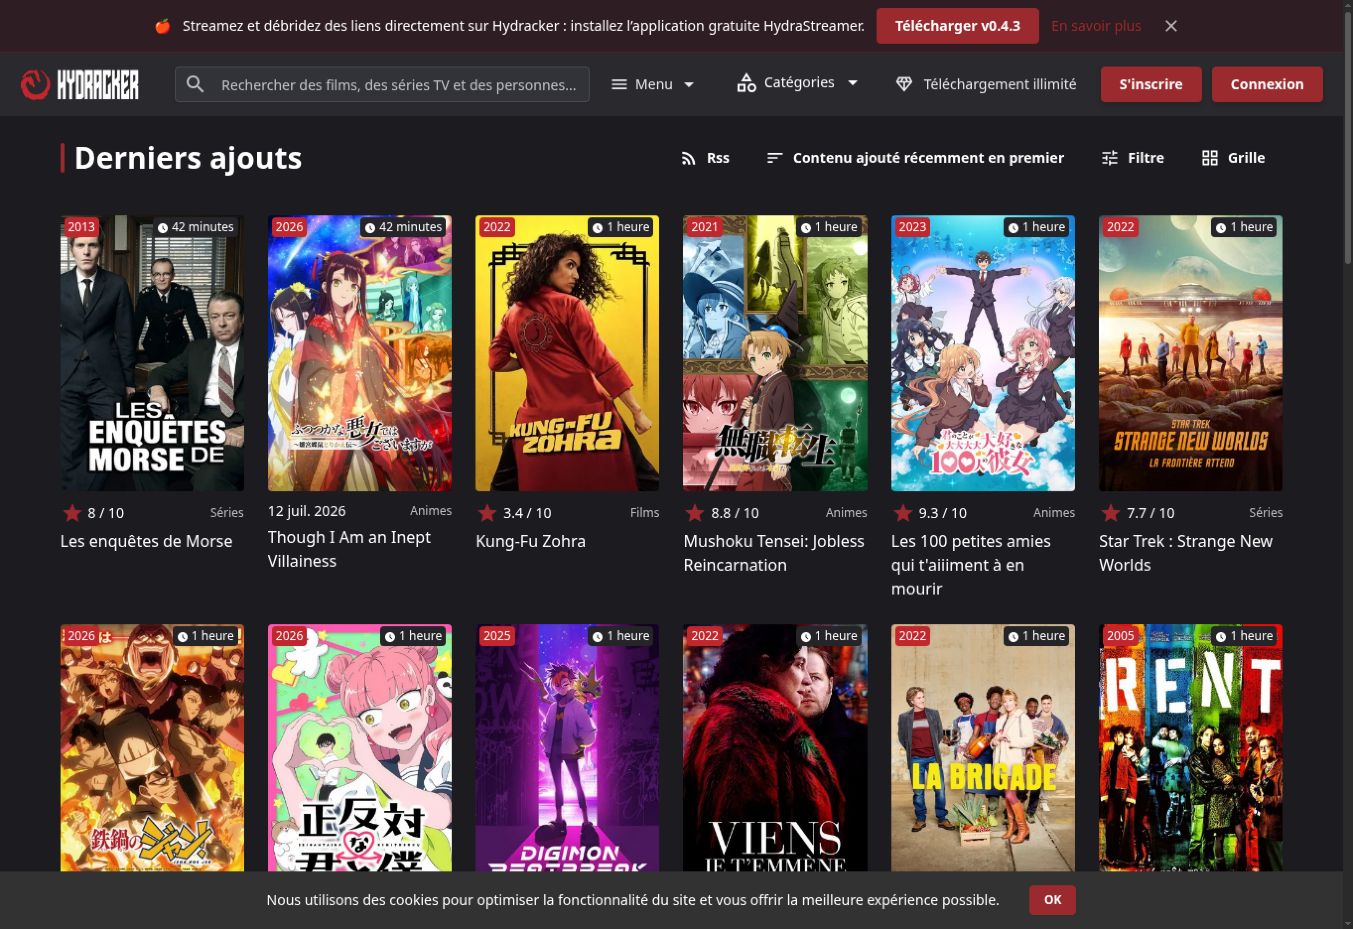Open the Rss feed link

(x=705, y=158)
